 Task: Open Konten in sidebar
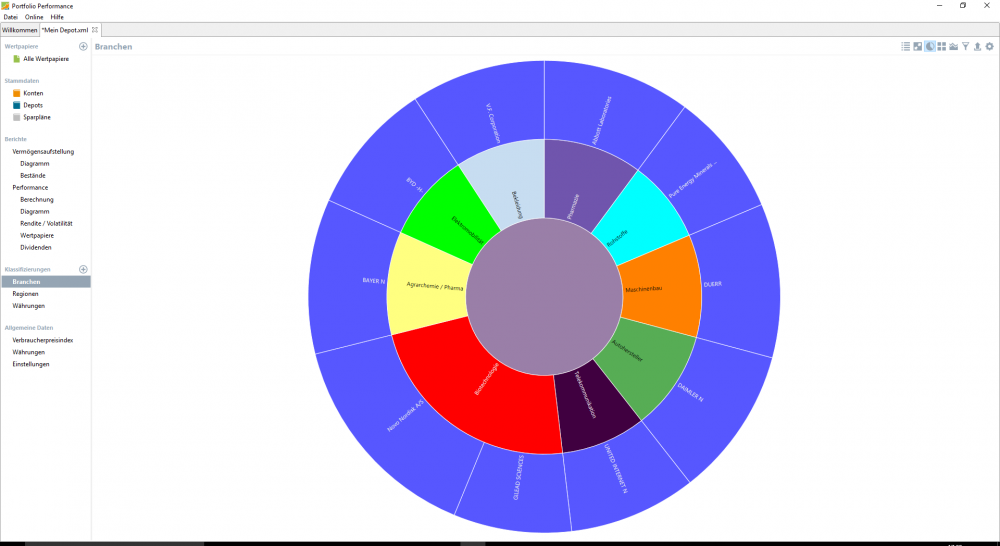point(33,93)
